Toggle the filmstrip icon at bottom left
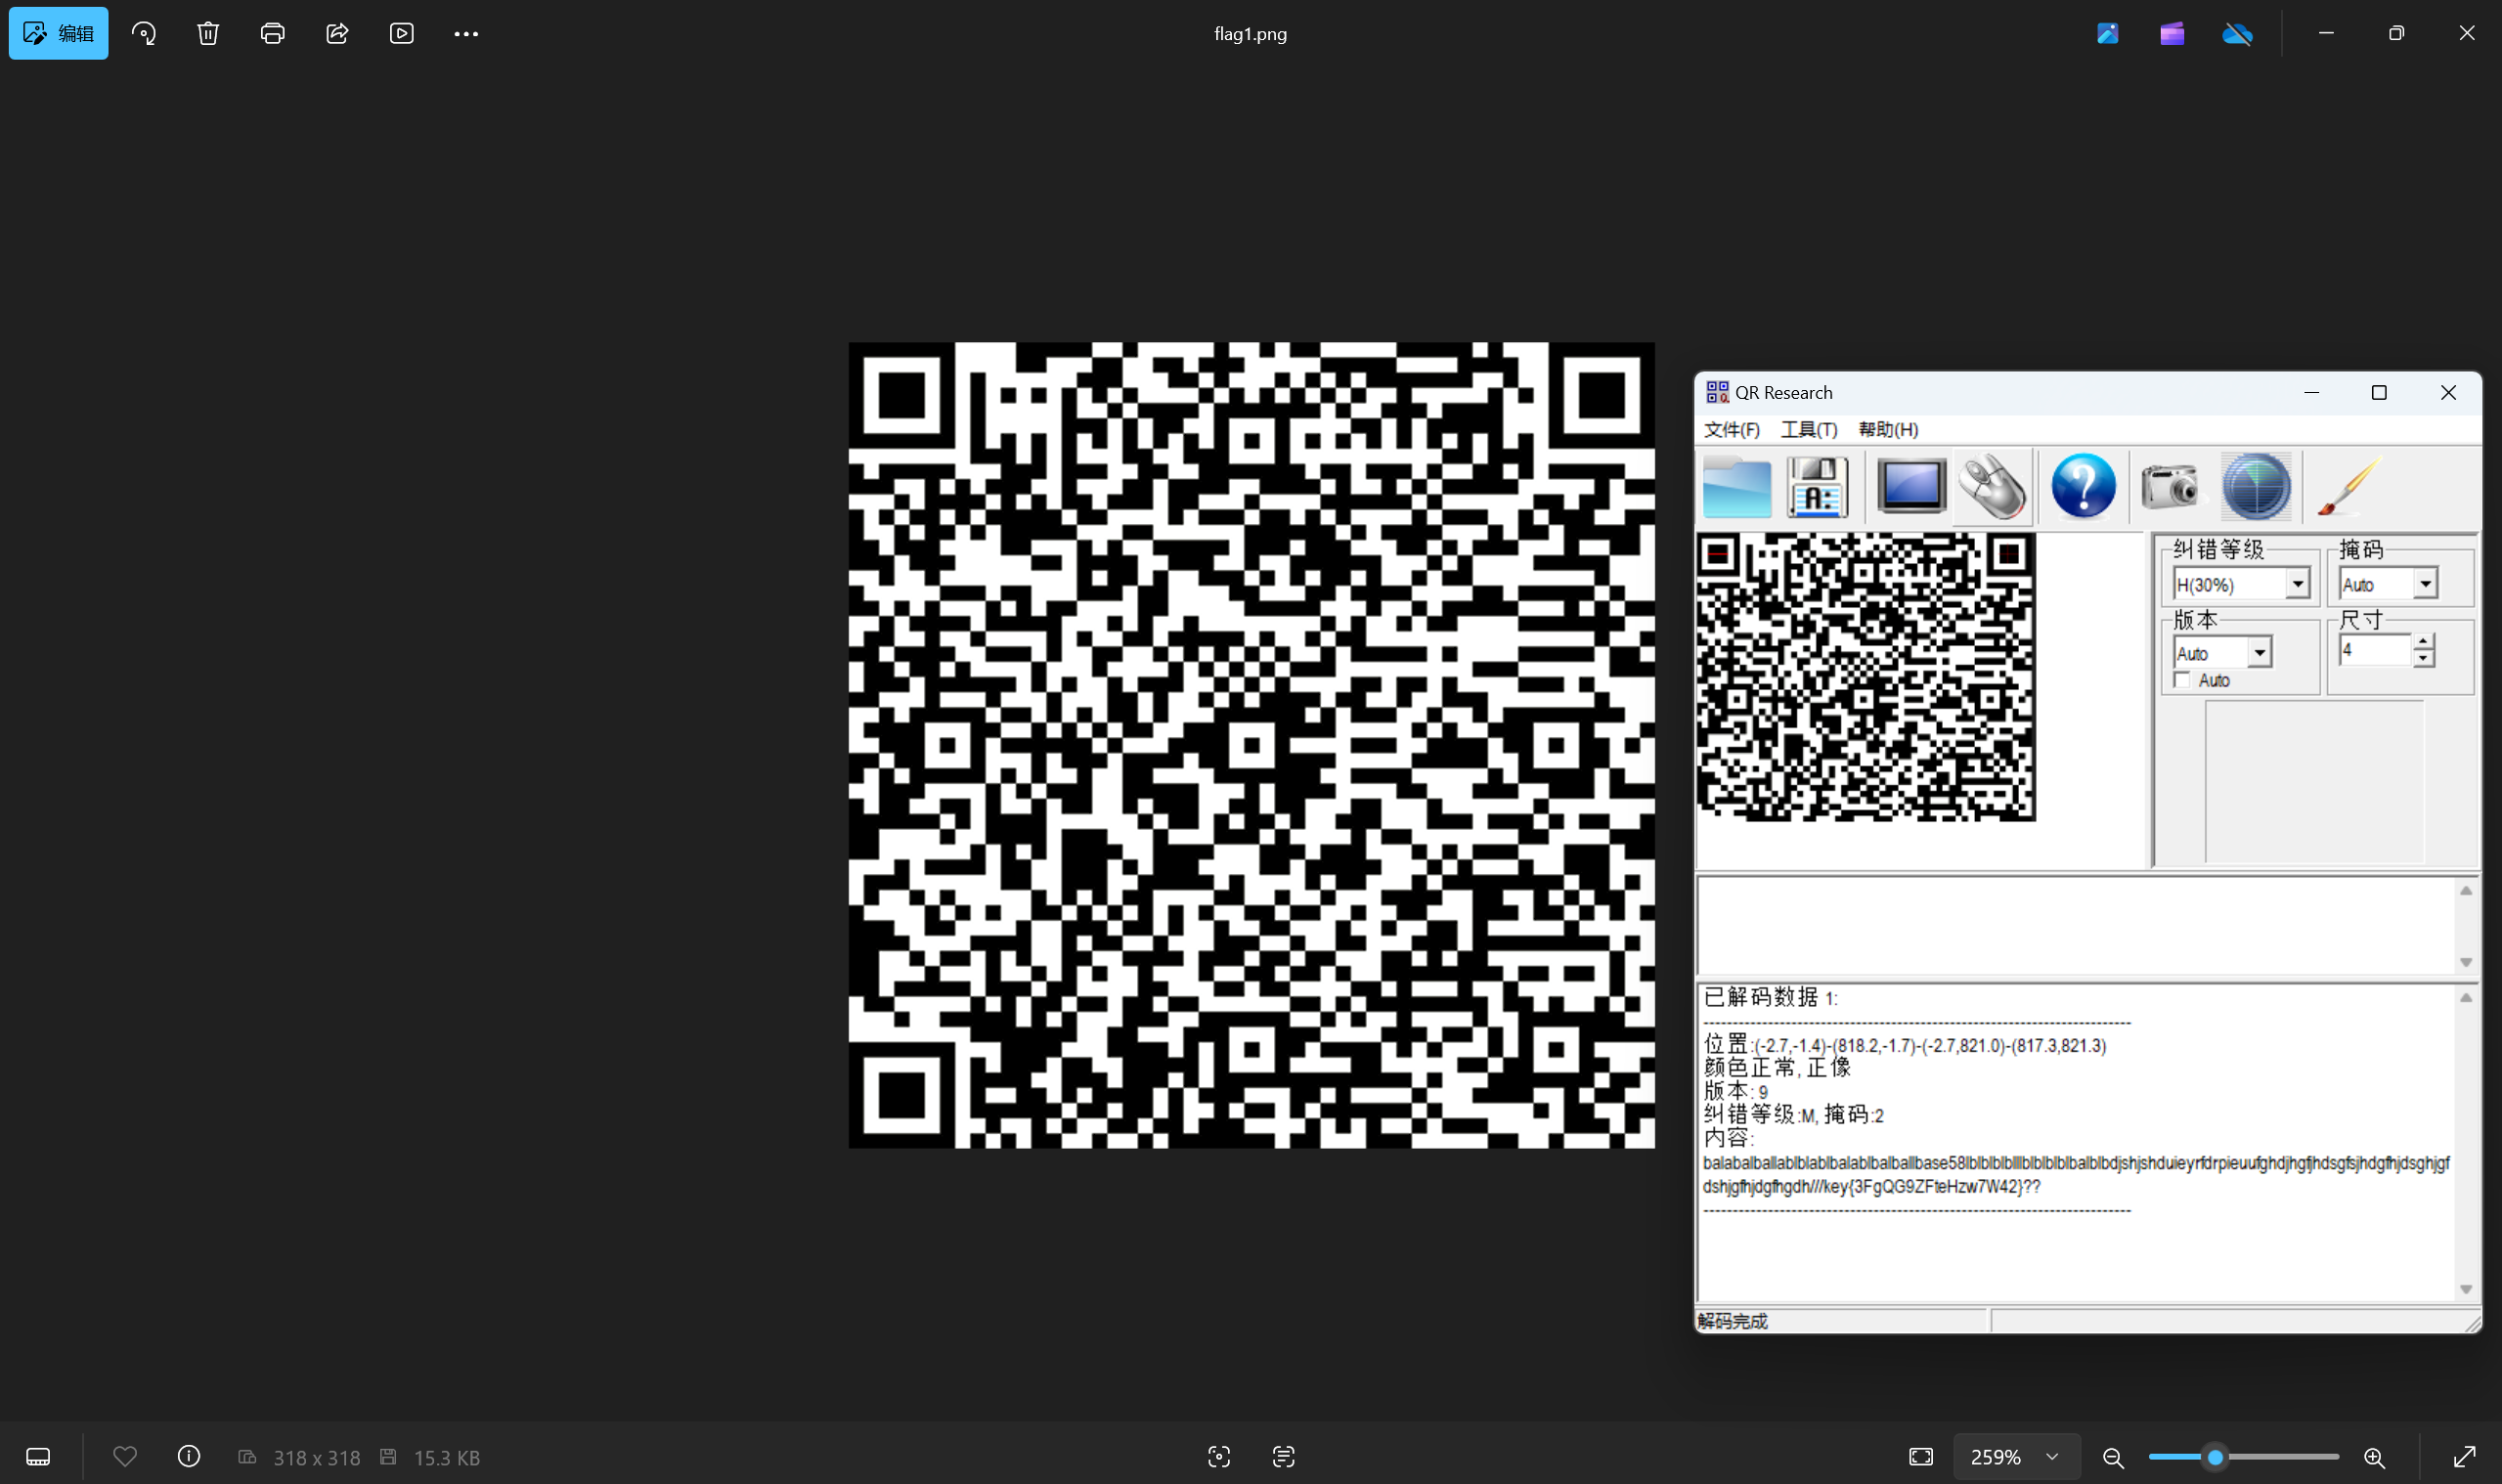2502x1484 pixels. (38, 1456)
